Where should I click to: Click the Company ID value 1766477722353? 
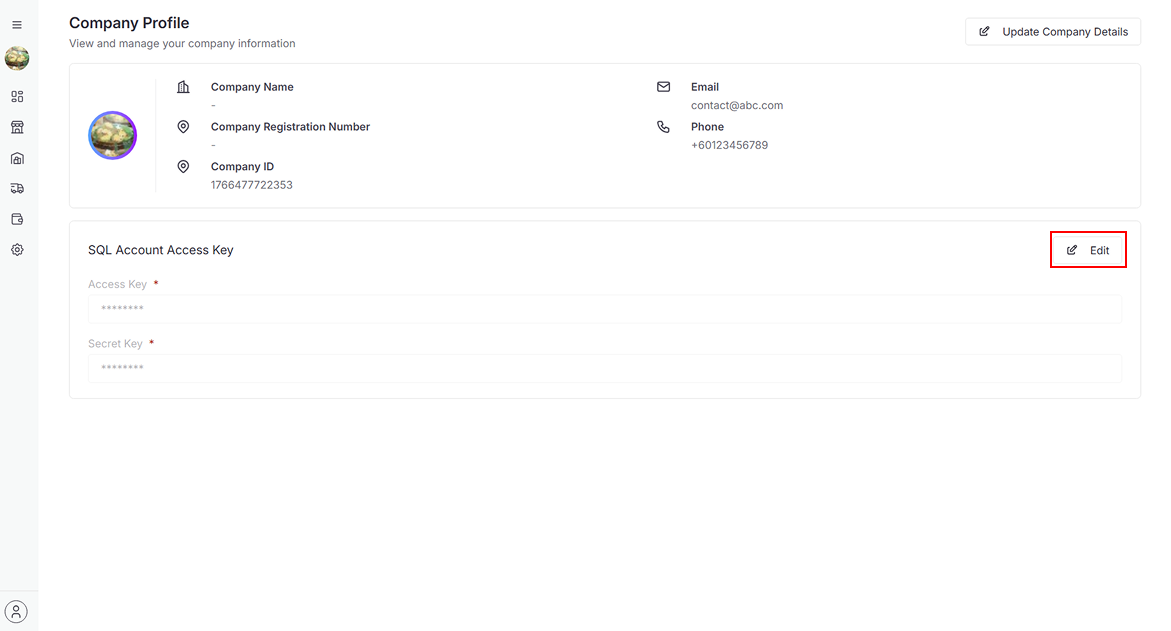click(x=252, y=185)
